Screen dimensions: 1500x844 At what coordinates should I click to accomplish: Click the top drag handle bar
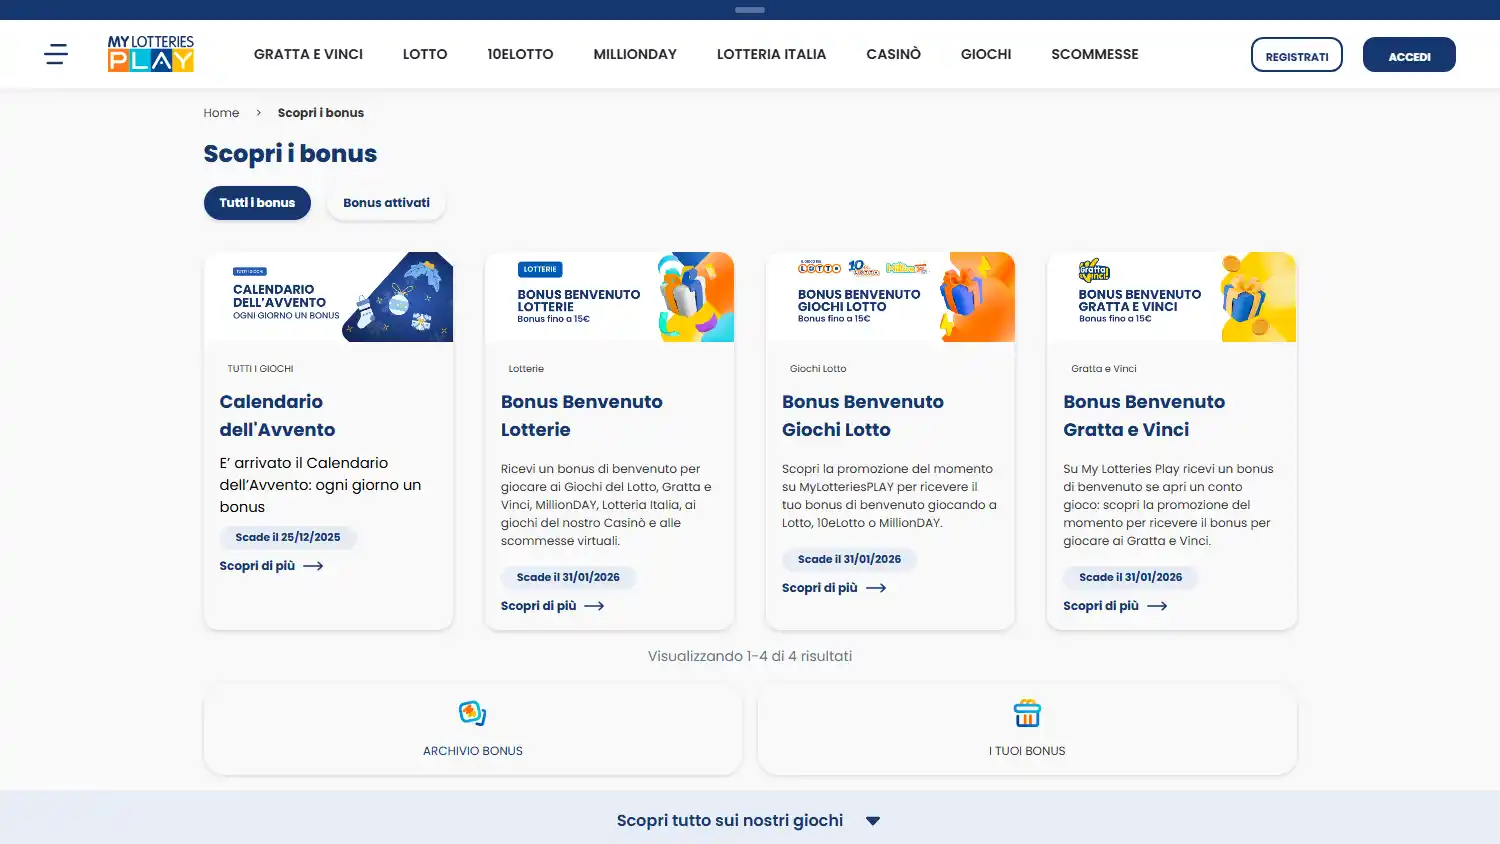750,10
